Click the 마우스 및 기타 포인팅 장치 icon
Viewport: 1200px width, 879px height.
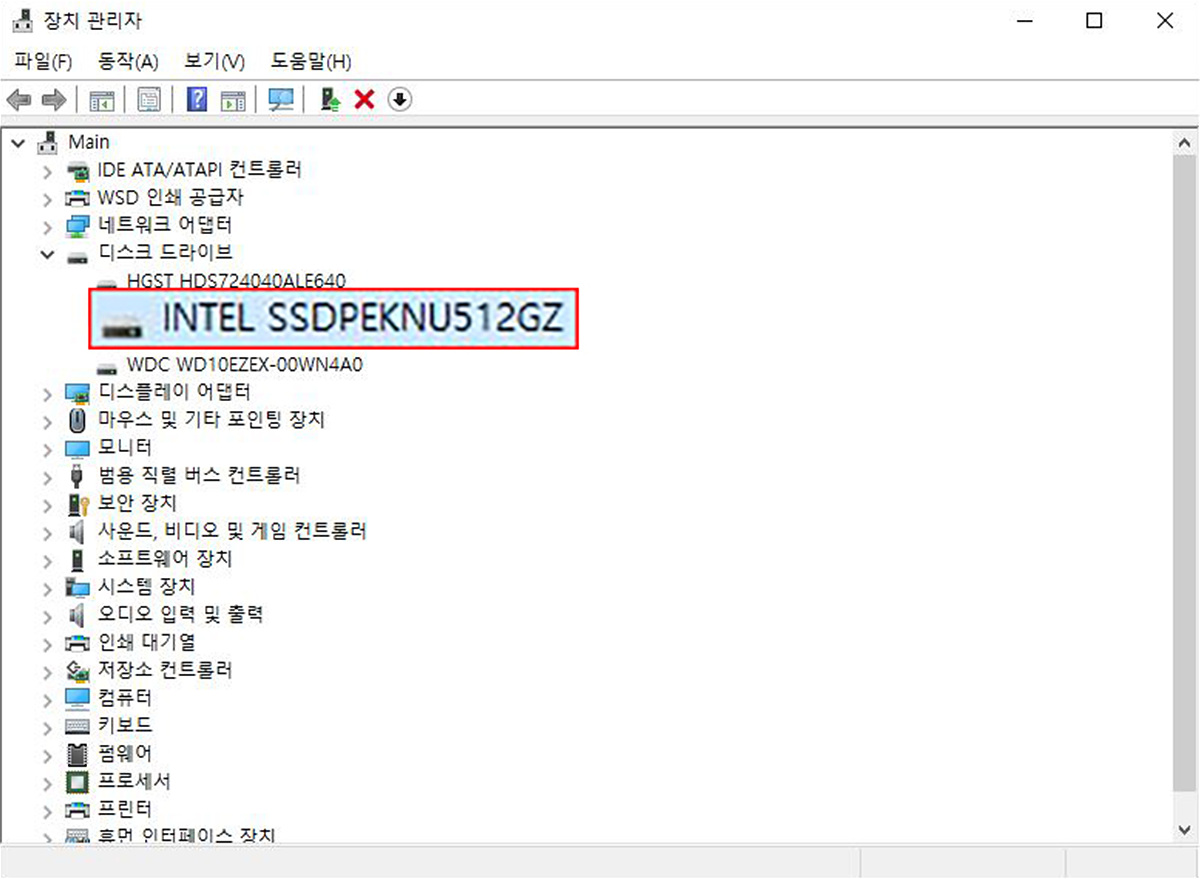[x=77, y=419]
